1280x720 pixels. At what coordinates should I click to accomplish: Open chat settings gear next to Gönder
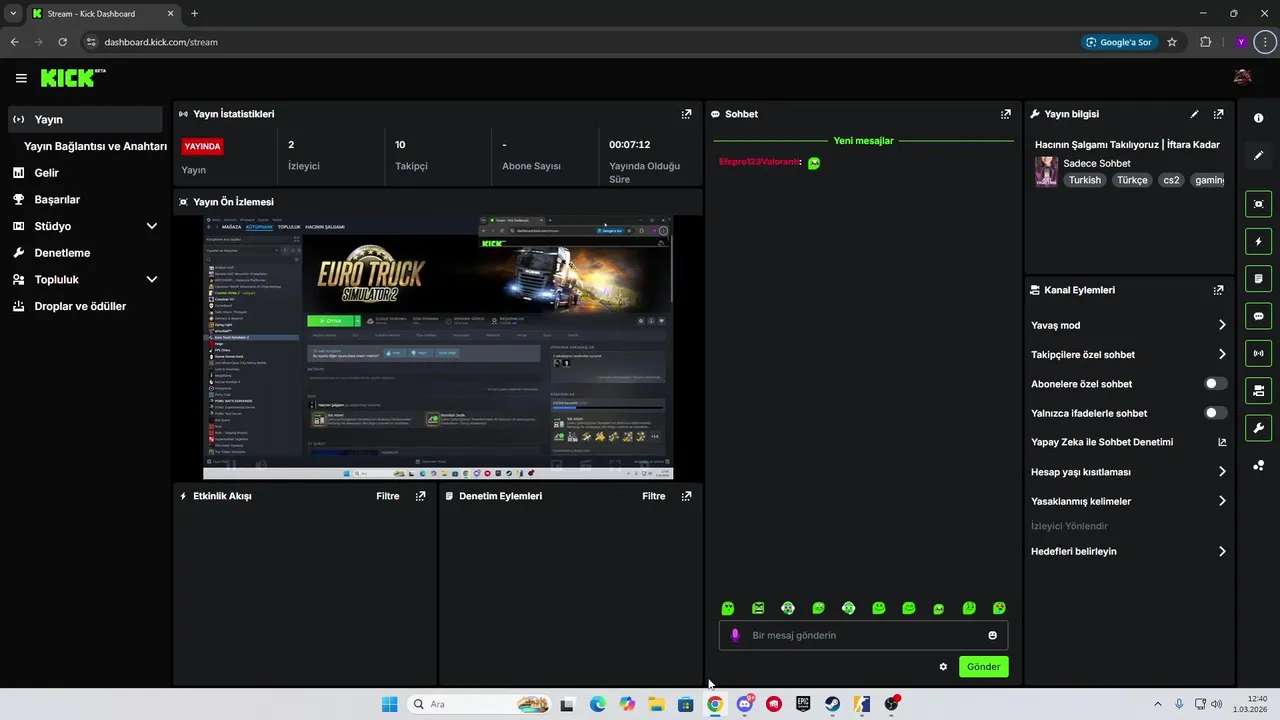coord(943,667)
